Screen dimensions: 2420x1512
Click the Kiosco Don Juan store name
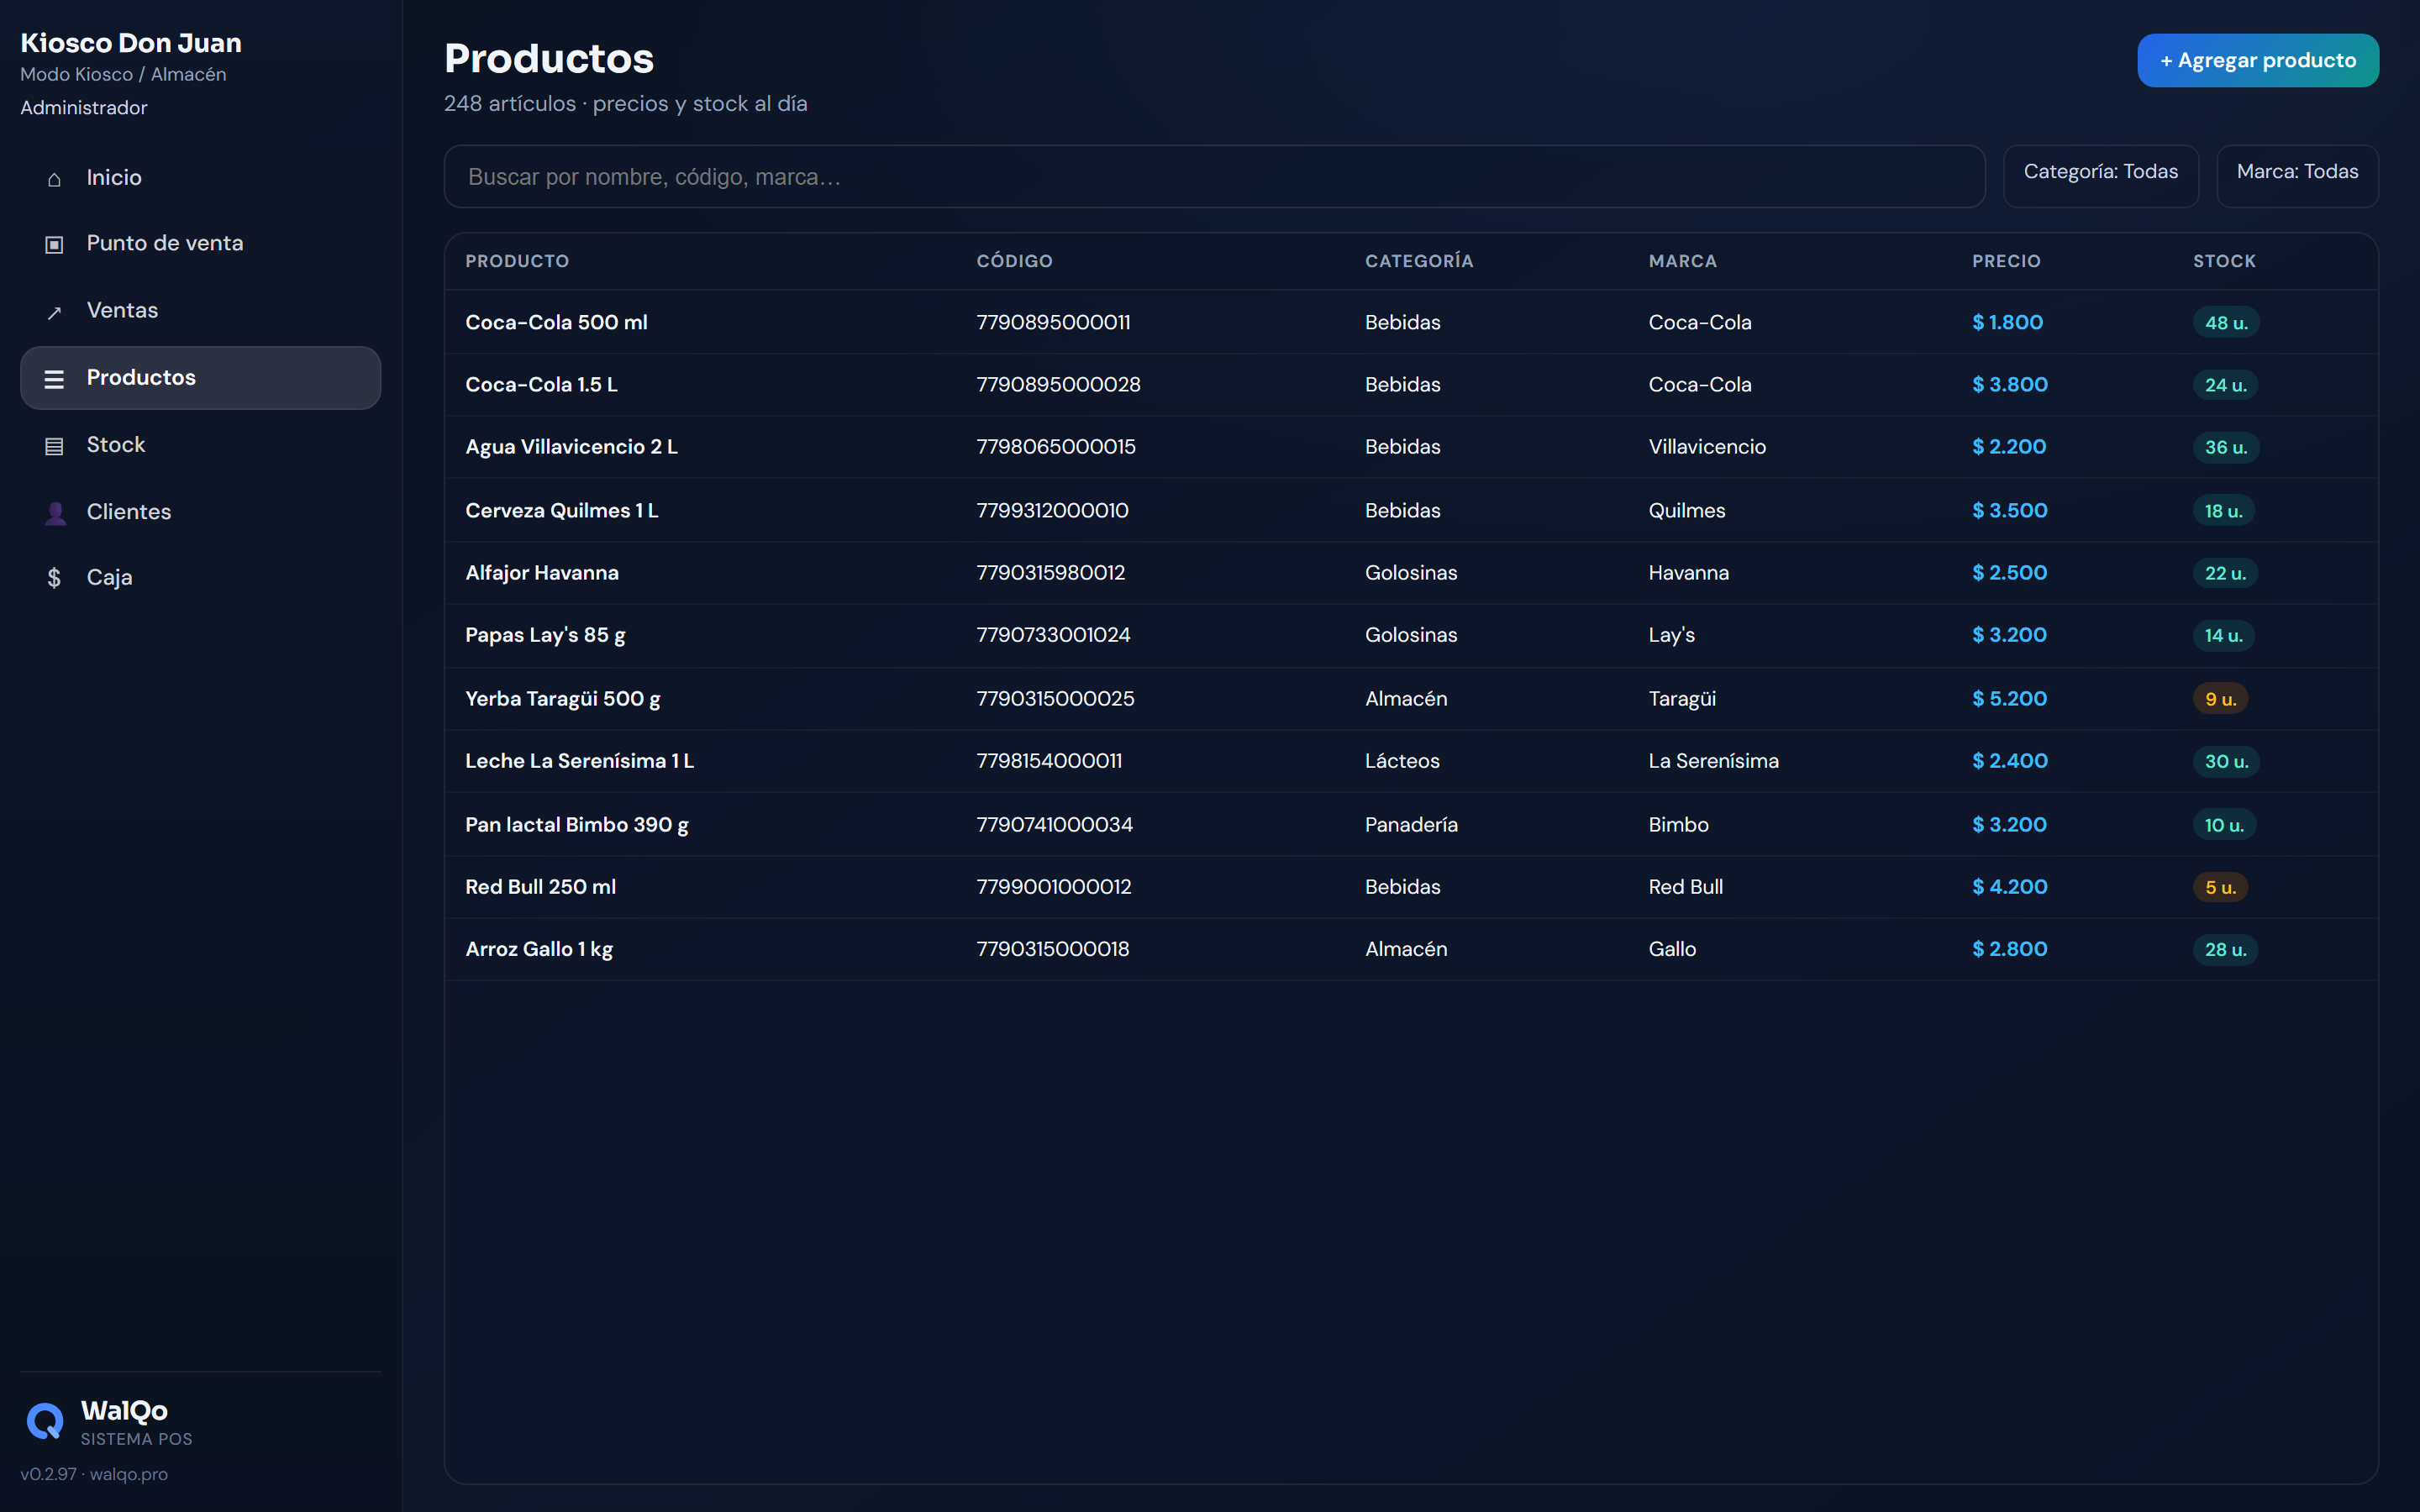coord(131,43)
